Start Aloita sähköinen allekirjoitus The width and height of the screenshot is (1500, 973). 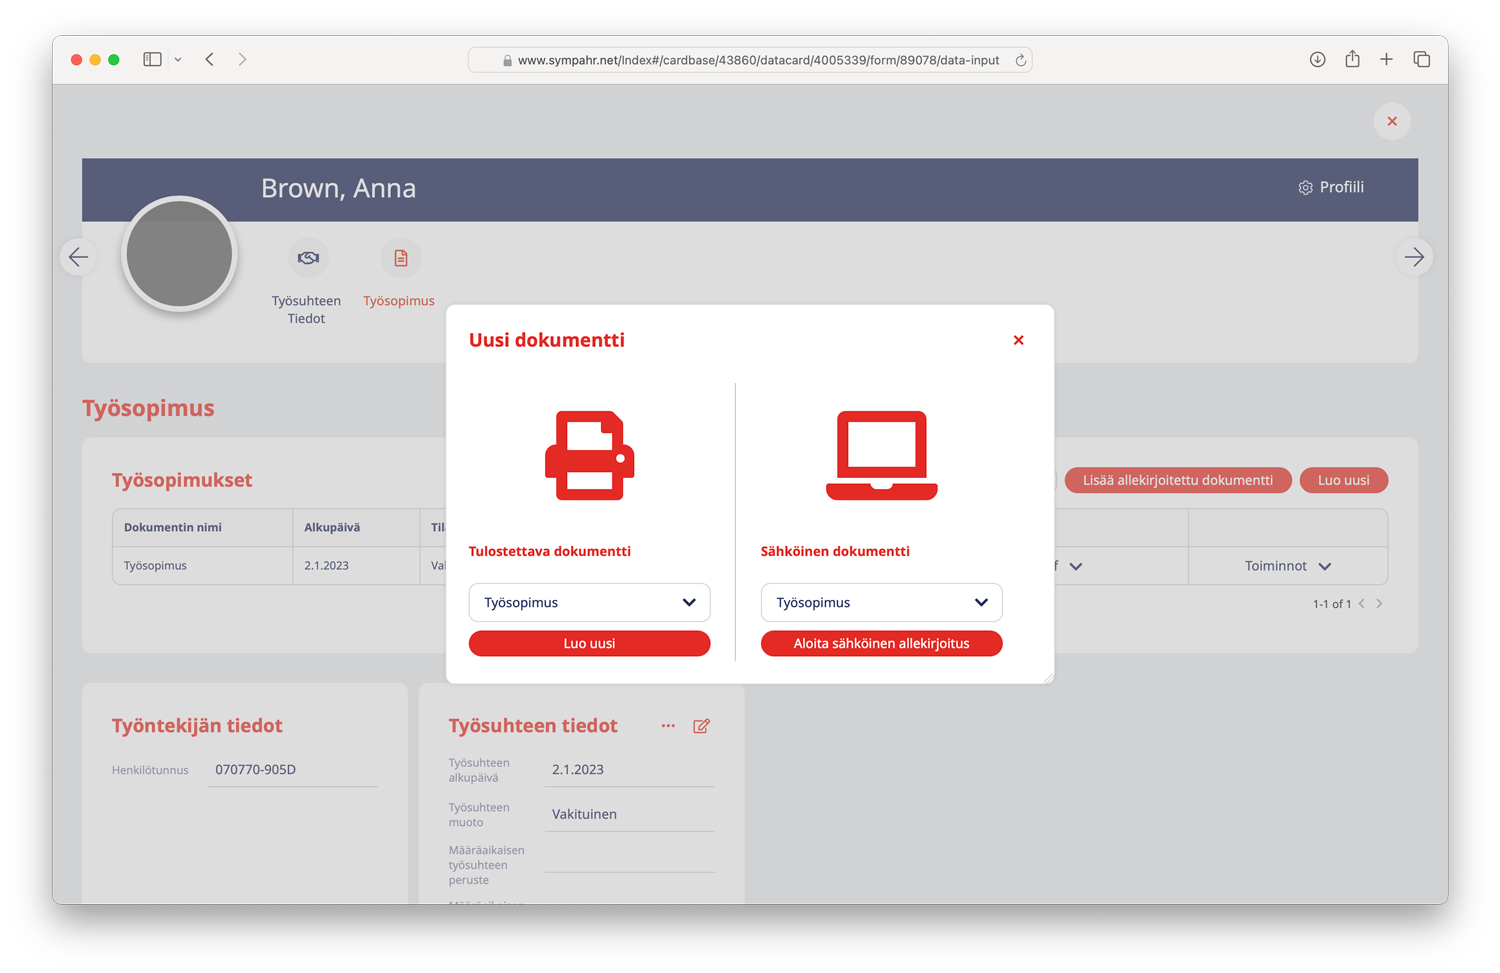pos(881,643)
